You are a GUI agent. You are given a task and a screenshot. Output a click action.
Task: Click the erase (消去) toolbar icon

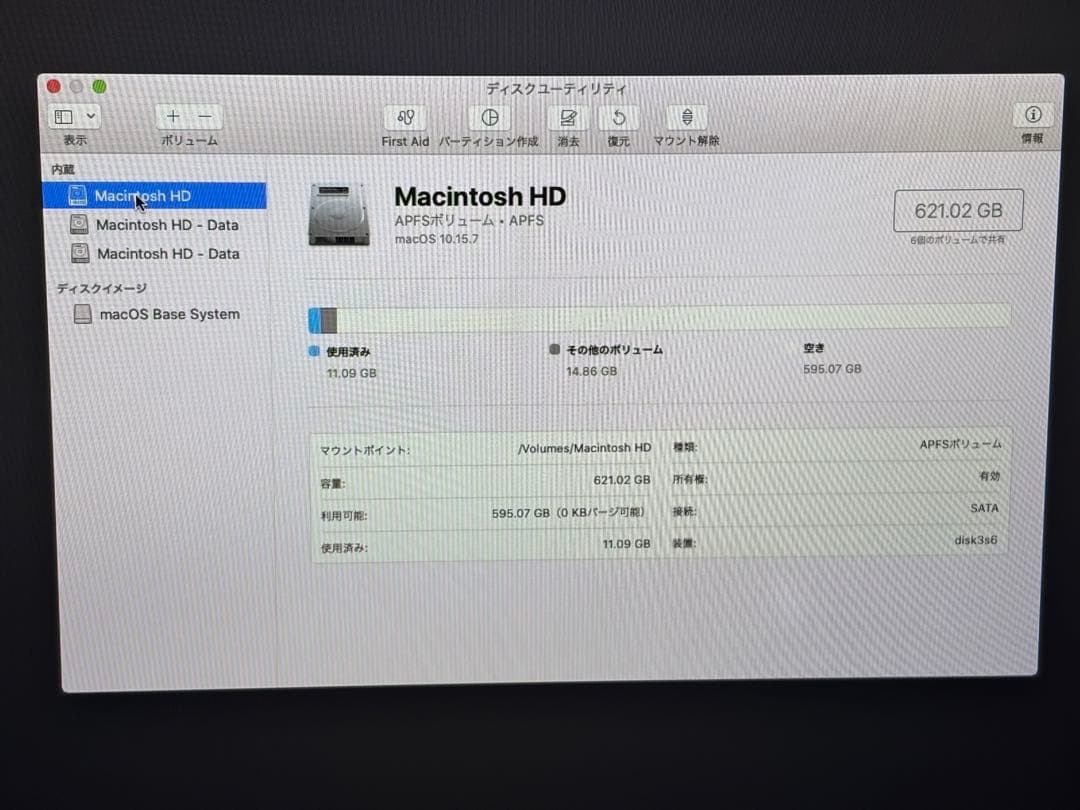tap(568, 118)
